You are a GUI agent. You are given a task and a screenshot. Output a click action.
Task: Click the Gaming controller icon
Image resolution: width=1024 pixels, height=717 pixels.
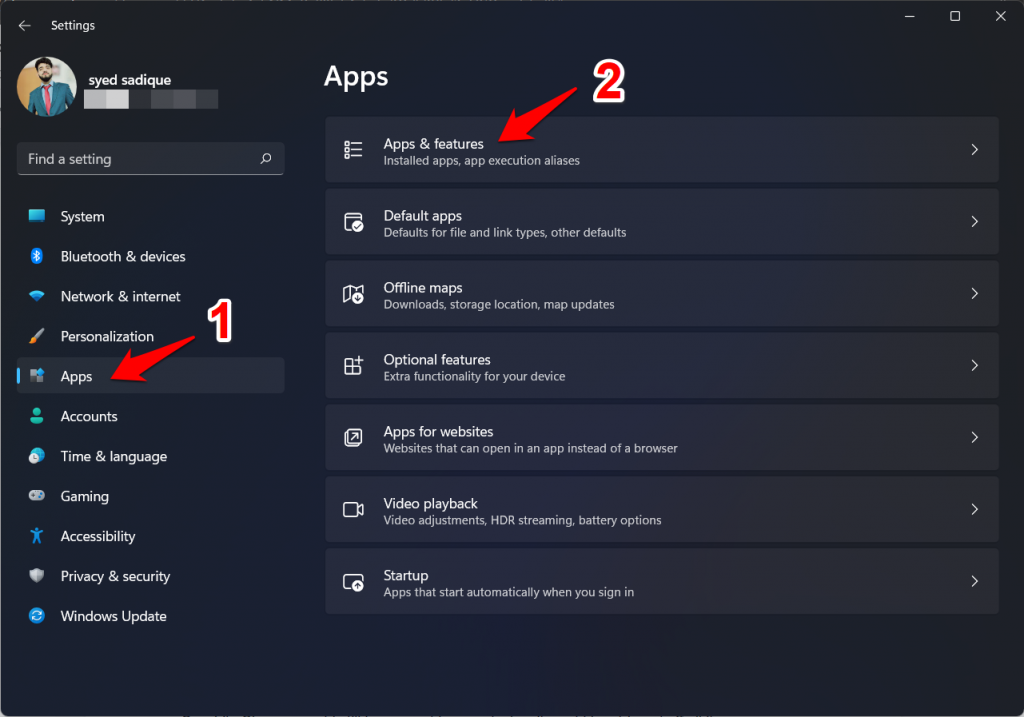[37, 496]
